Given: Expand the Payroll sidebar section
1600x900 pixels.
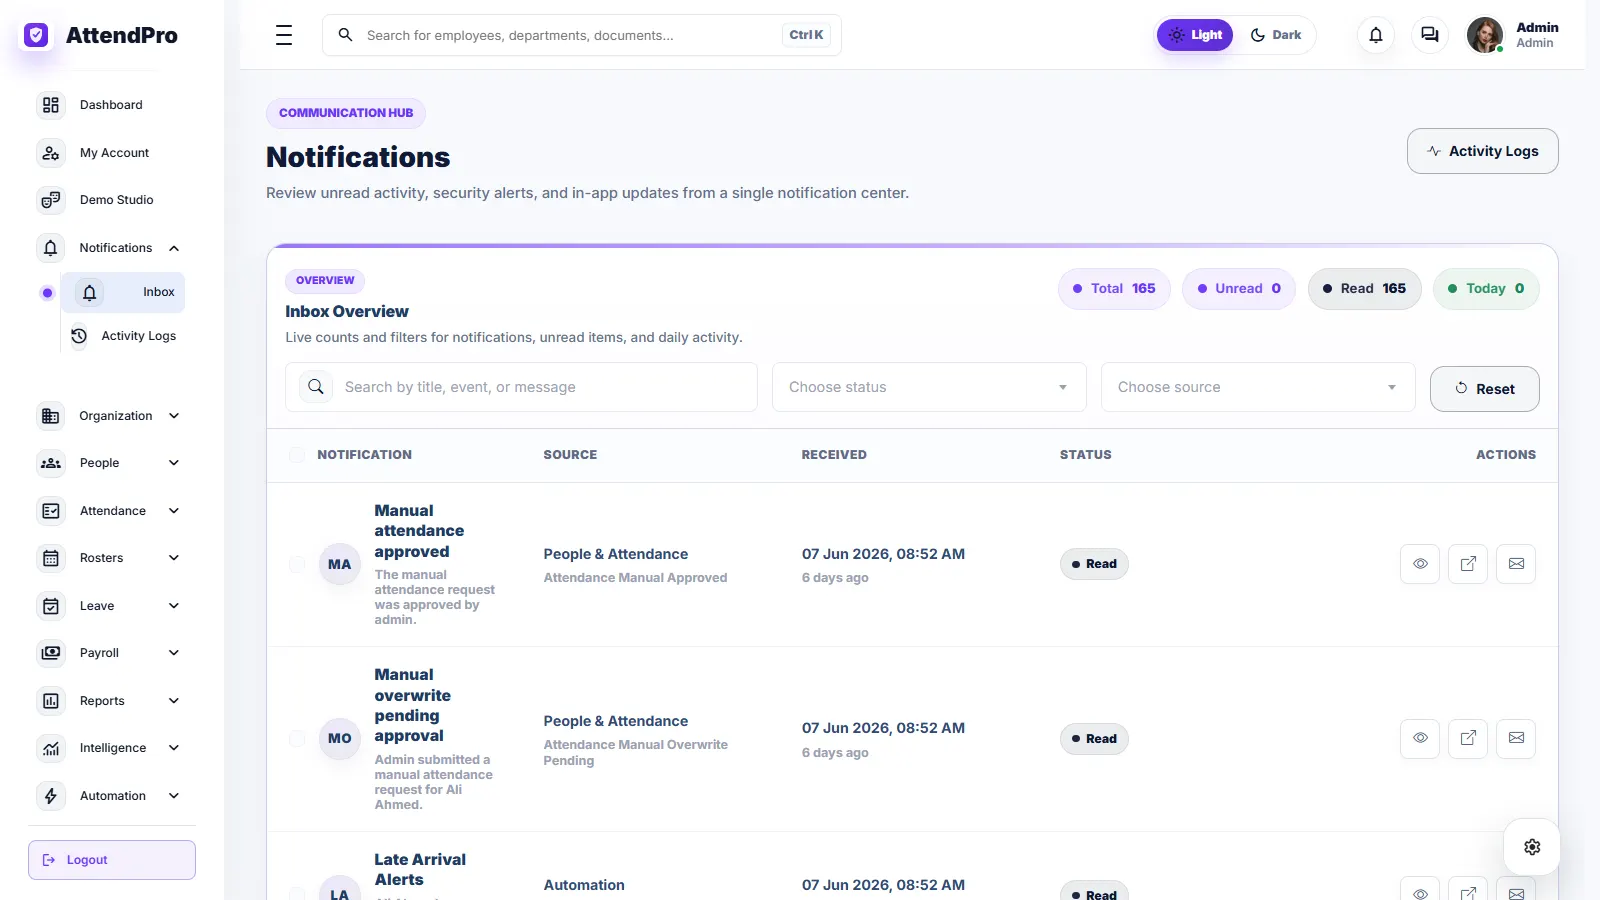Looking at the screenshot, I should click(x=174, y=653).
